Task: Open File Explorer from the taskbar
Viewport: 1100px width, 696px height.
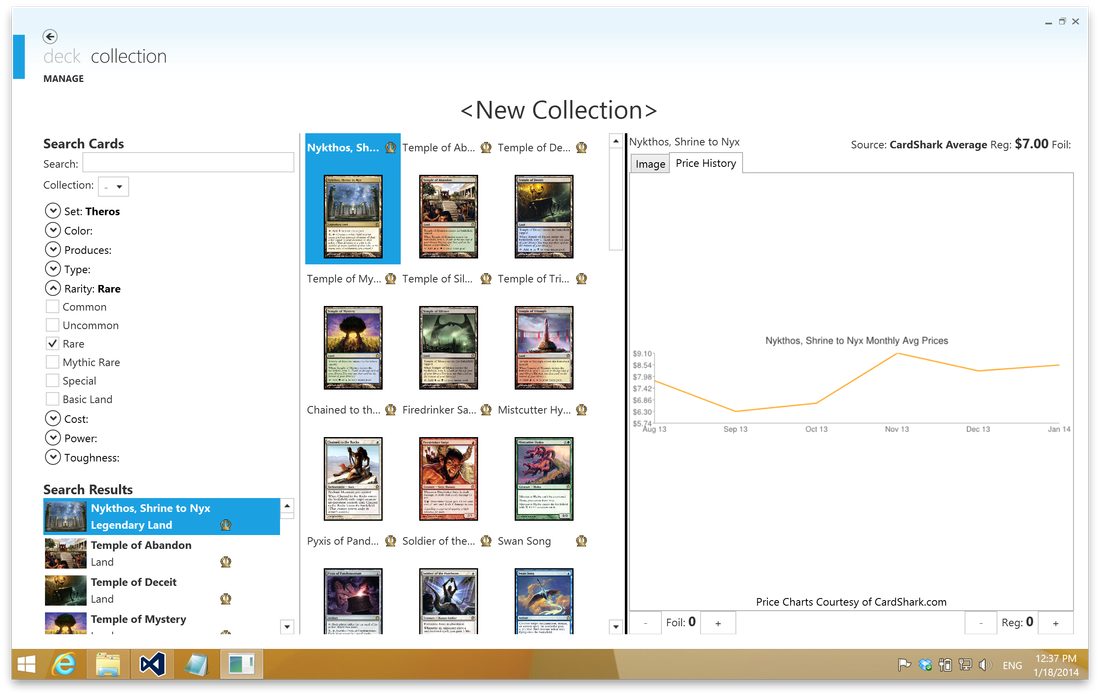Action: tap(108, 664)
